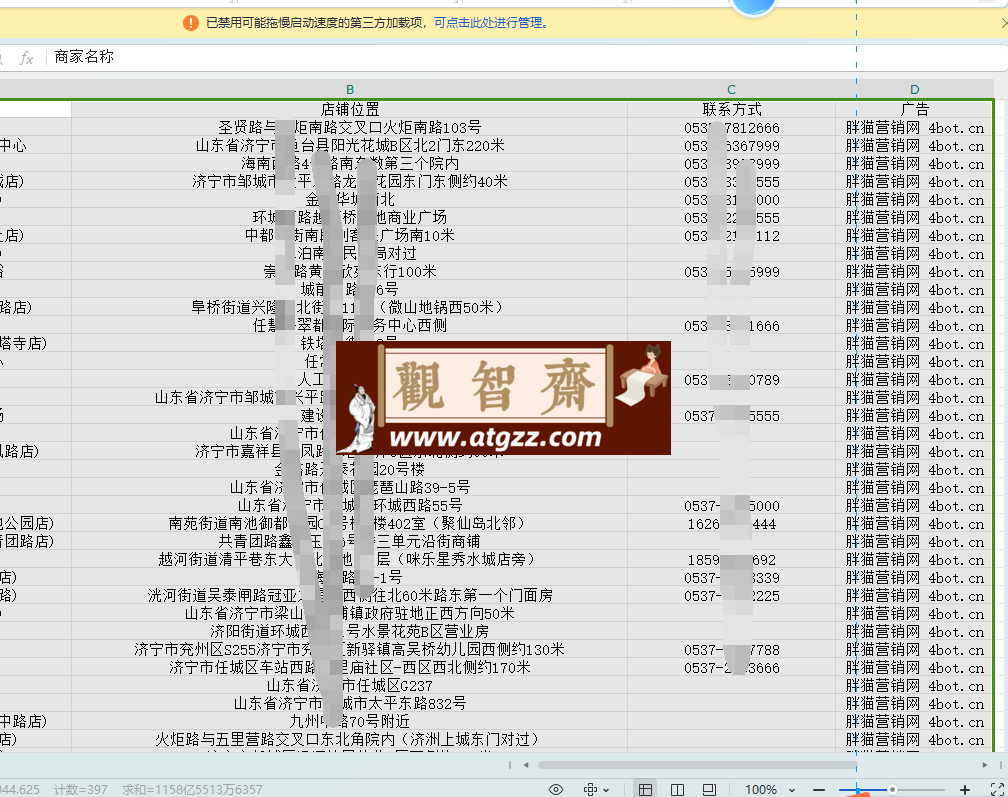
Task: Open the 100% zoom level dropdown
Action: (x=770, y=789)
